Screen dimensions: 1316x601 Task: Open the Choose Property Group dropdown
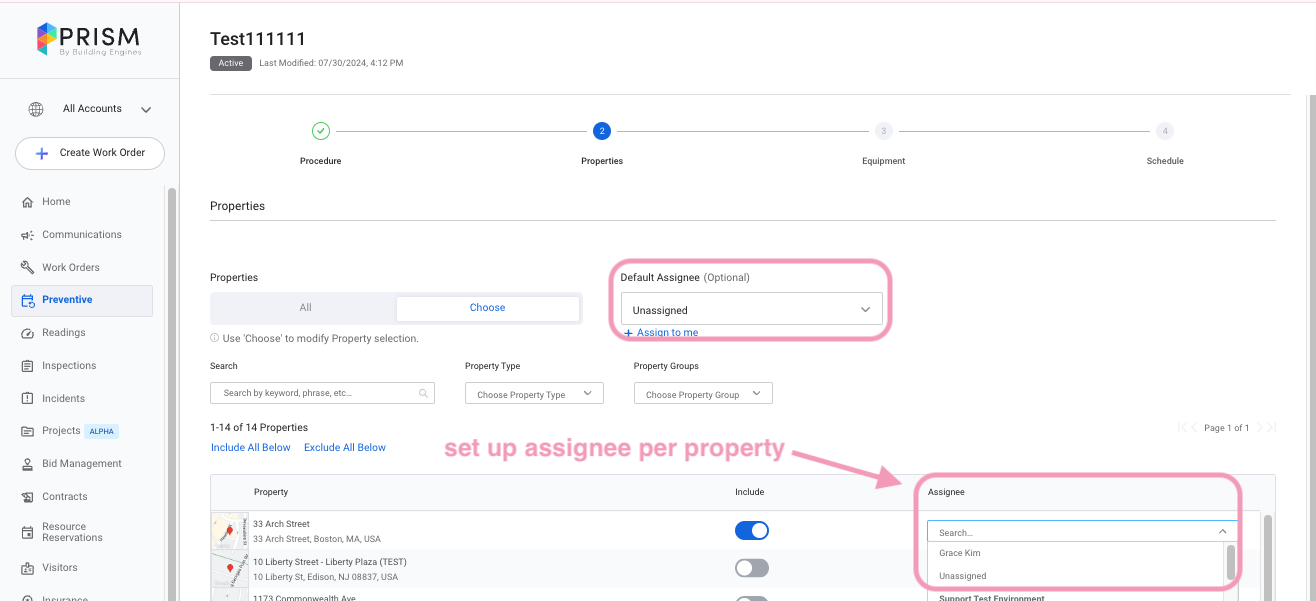[703, 394]
